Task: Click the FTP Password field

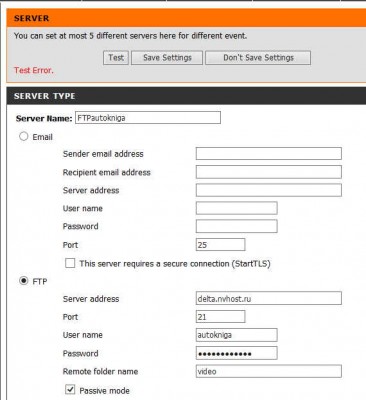Action: 237,353
